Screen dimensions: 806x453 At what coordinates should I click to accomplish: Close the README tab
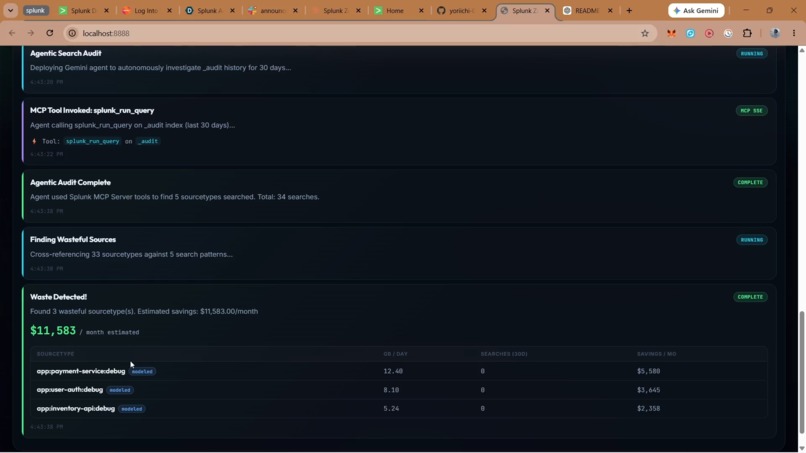(610, 10)
